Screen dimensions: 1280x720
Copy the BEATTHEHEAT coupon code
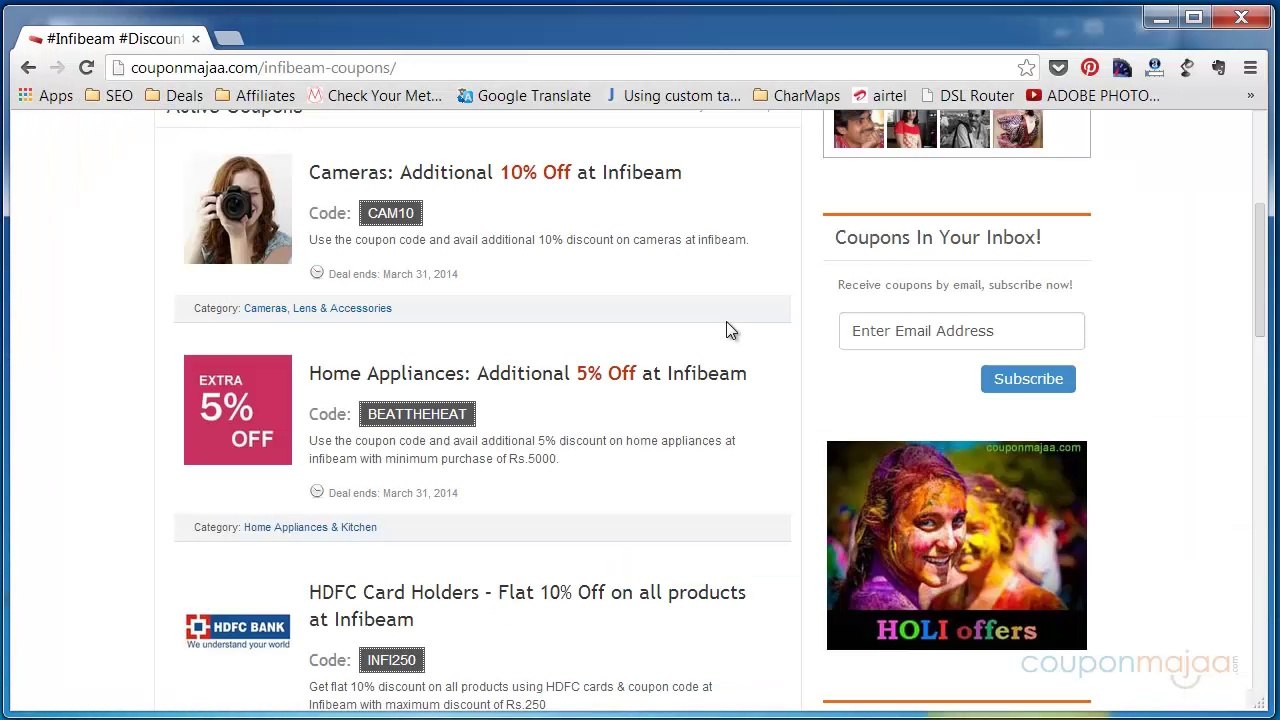point(417,414)
